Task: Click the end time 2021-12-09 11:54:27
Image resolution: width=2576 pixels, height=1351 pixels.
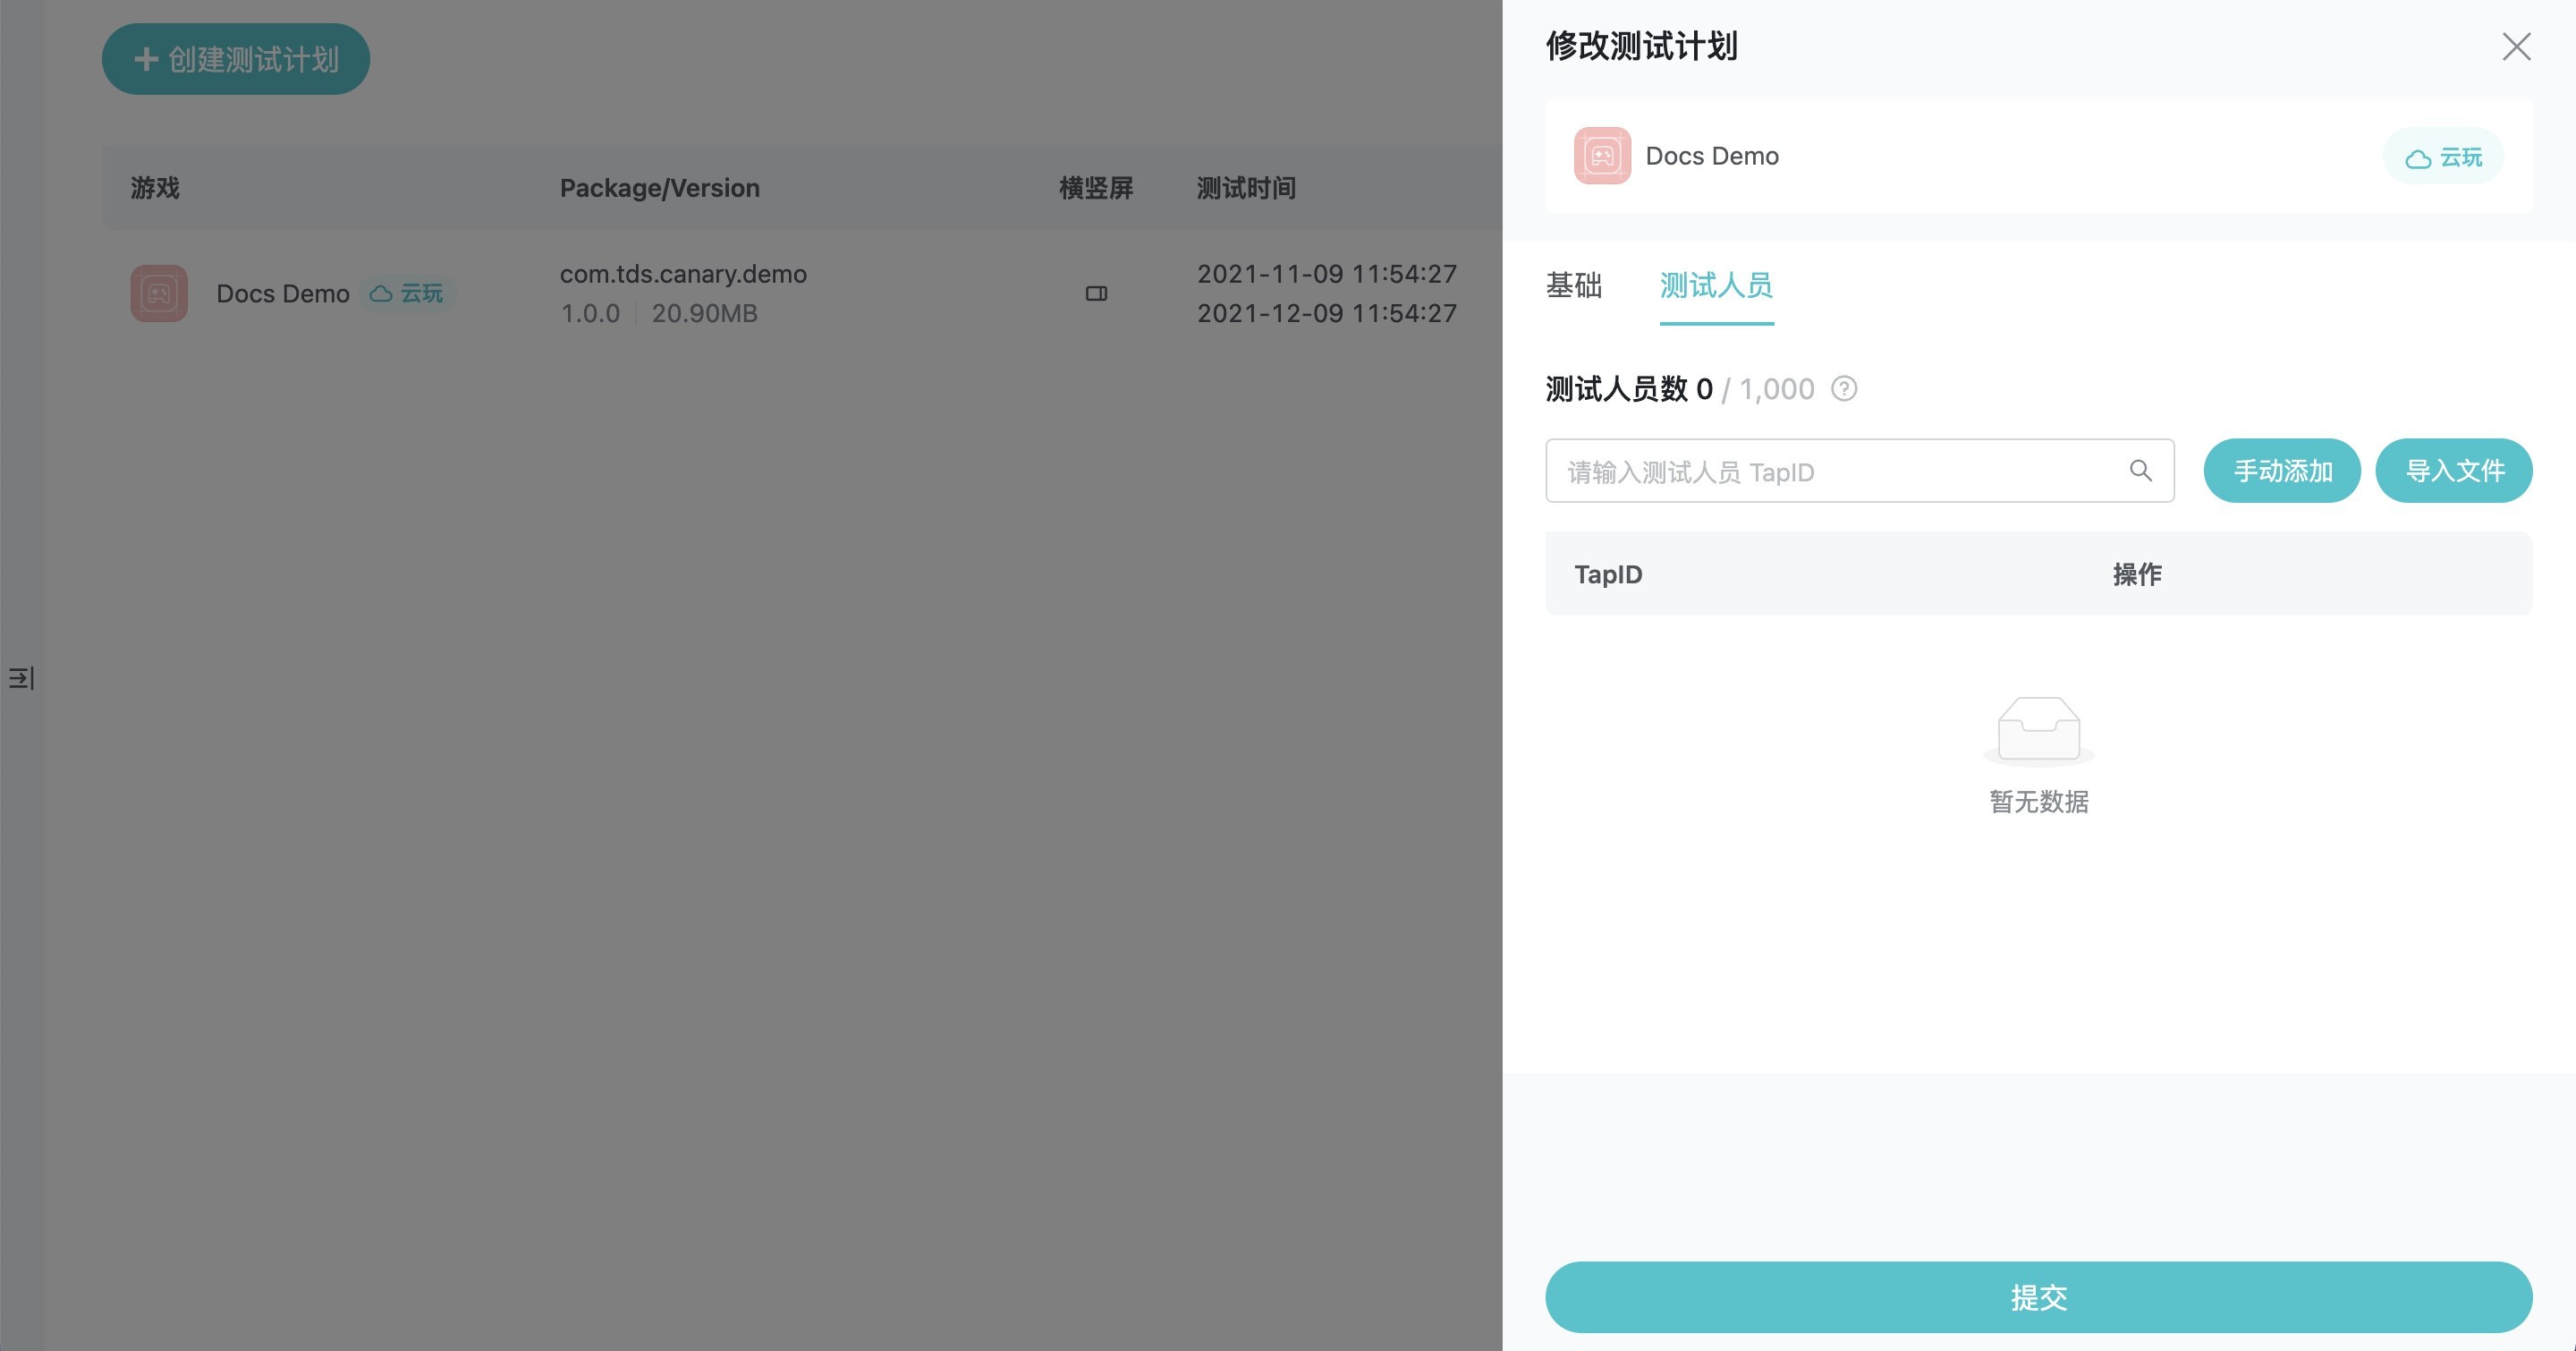Action: pos(1327,313)
